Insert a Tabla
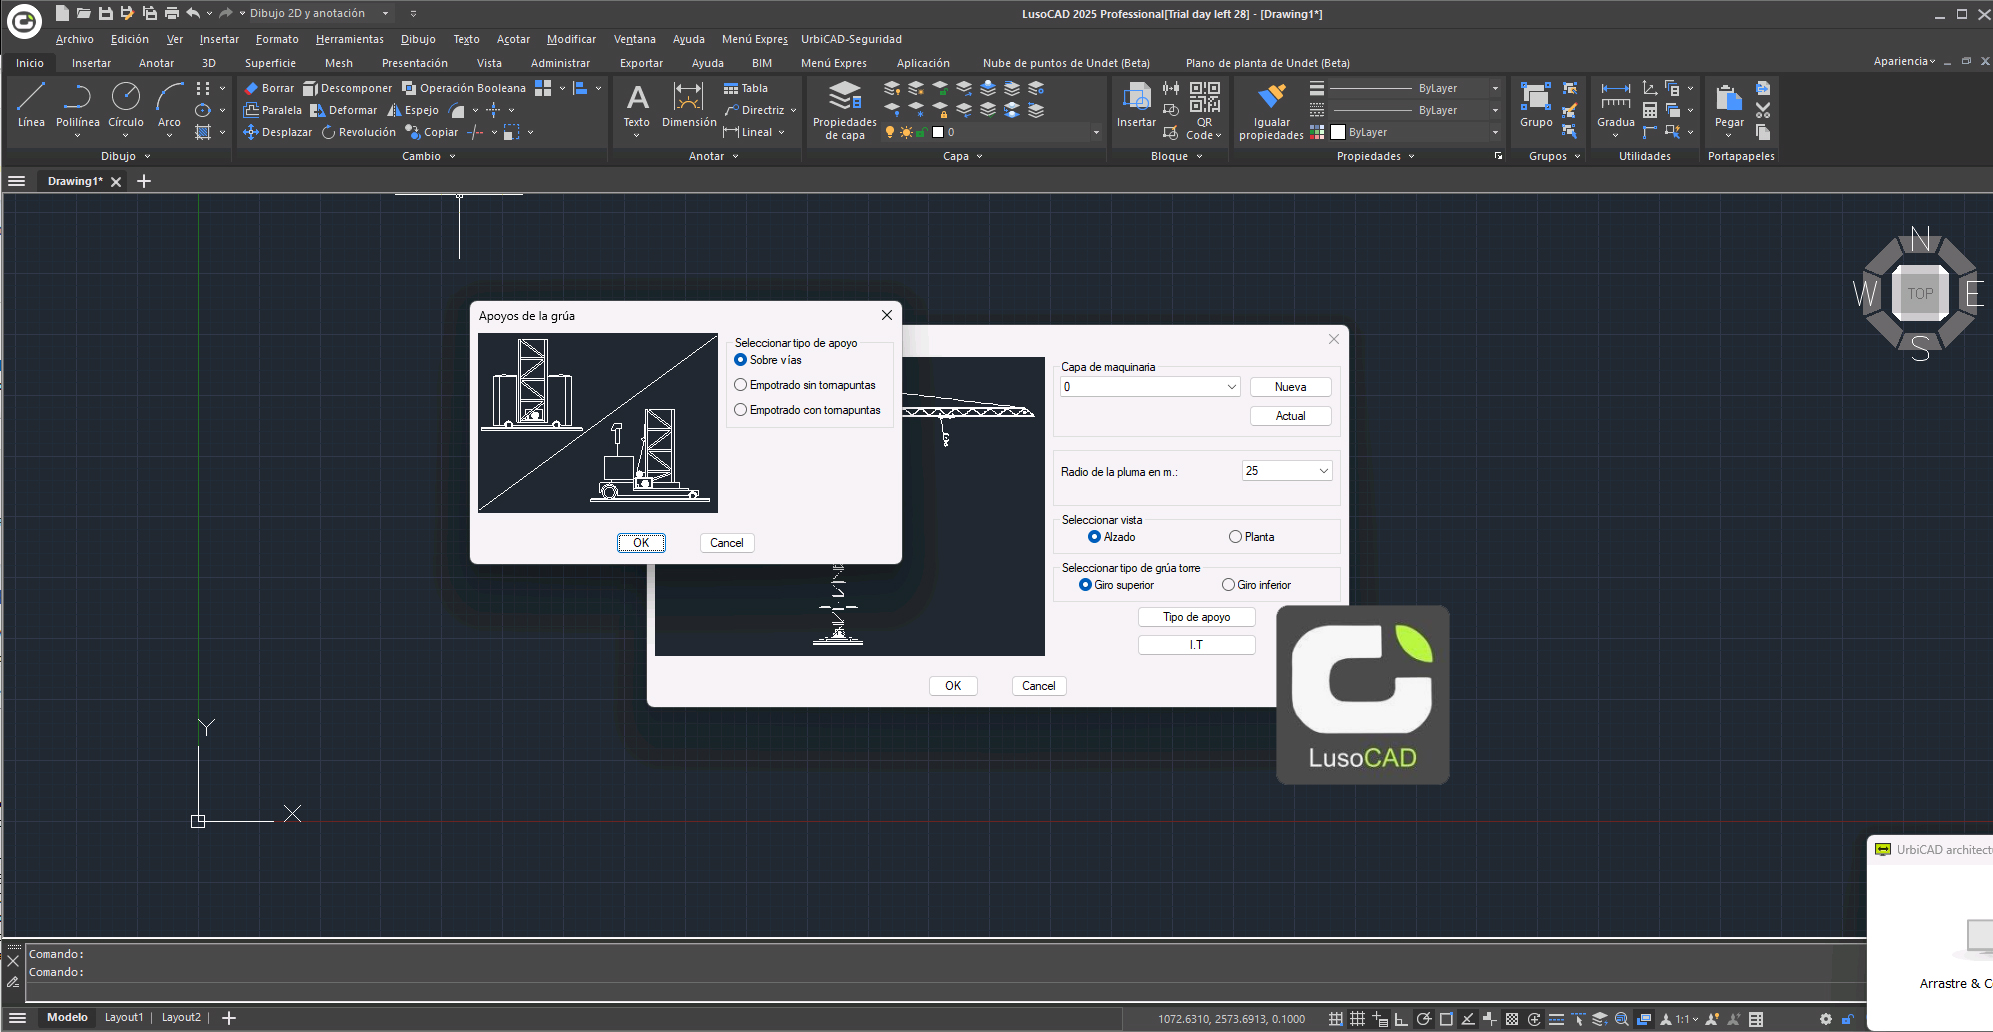Viewport: 1993px width, 1032px height. (x=746, y=88)
